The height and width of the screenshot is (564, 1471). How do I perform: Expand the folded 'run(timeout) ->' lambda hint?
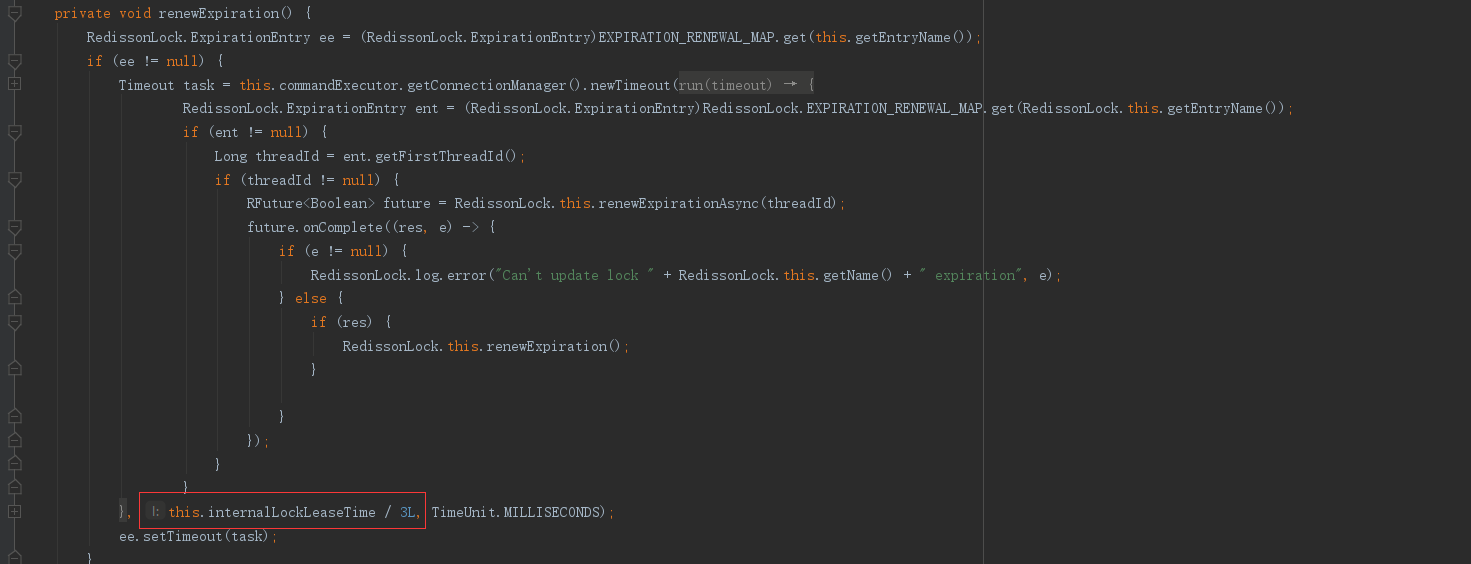[x=746, y=85]
